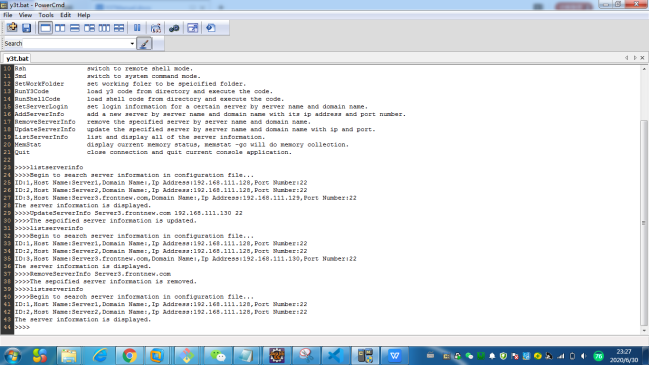The image size is (649, 365).
Task: Click the new command window icon
Action: (x=12, y=28)
